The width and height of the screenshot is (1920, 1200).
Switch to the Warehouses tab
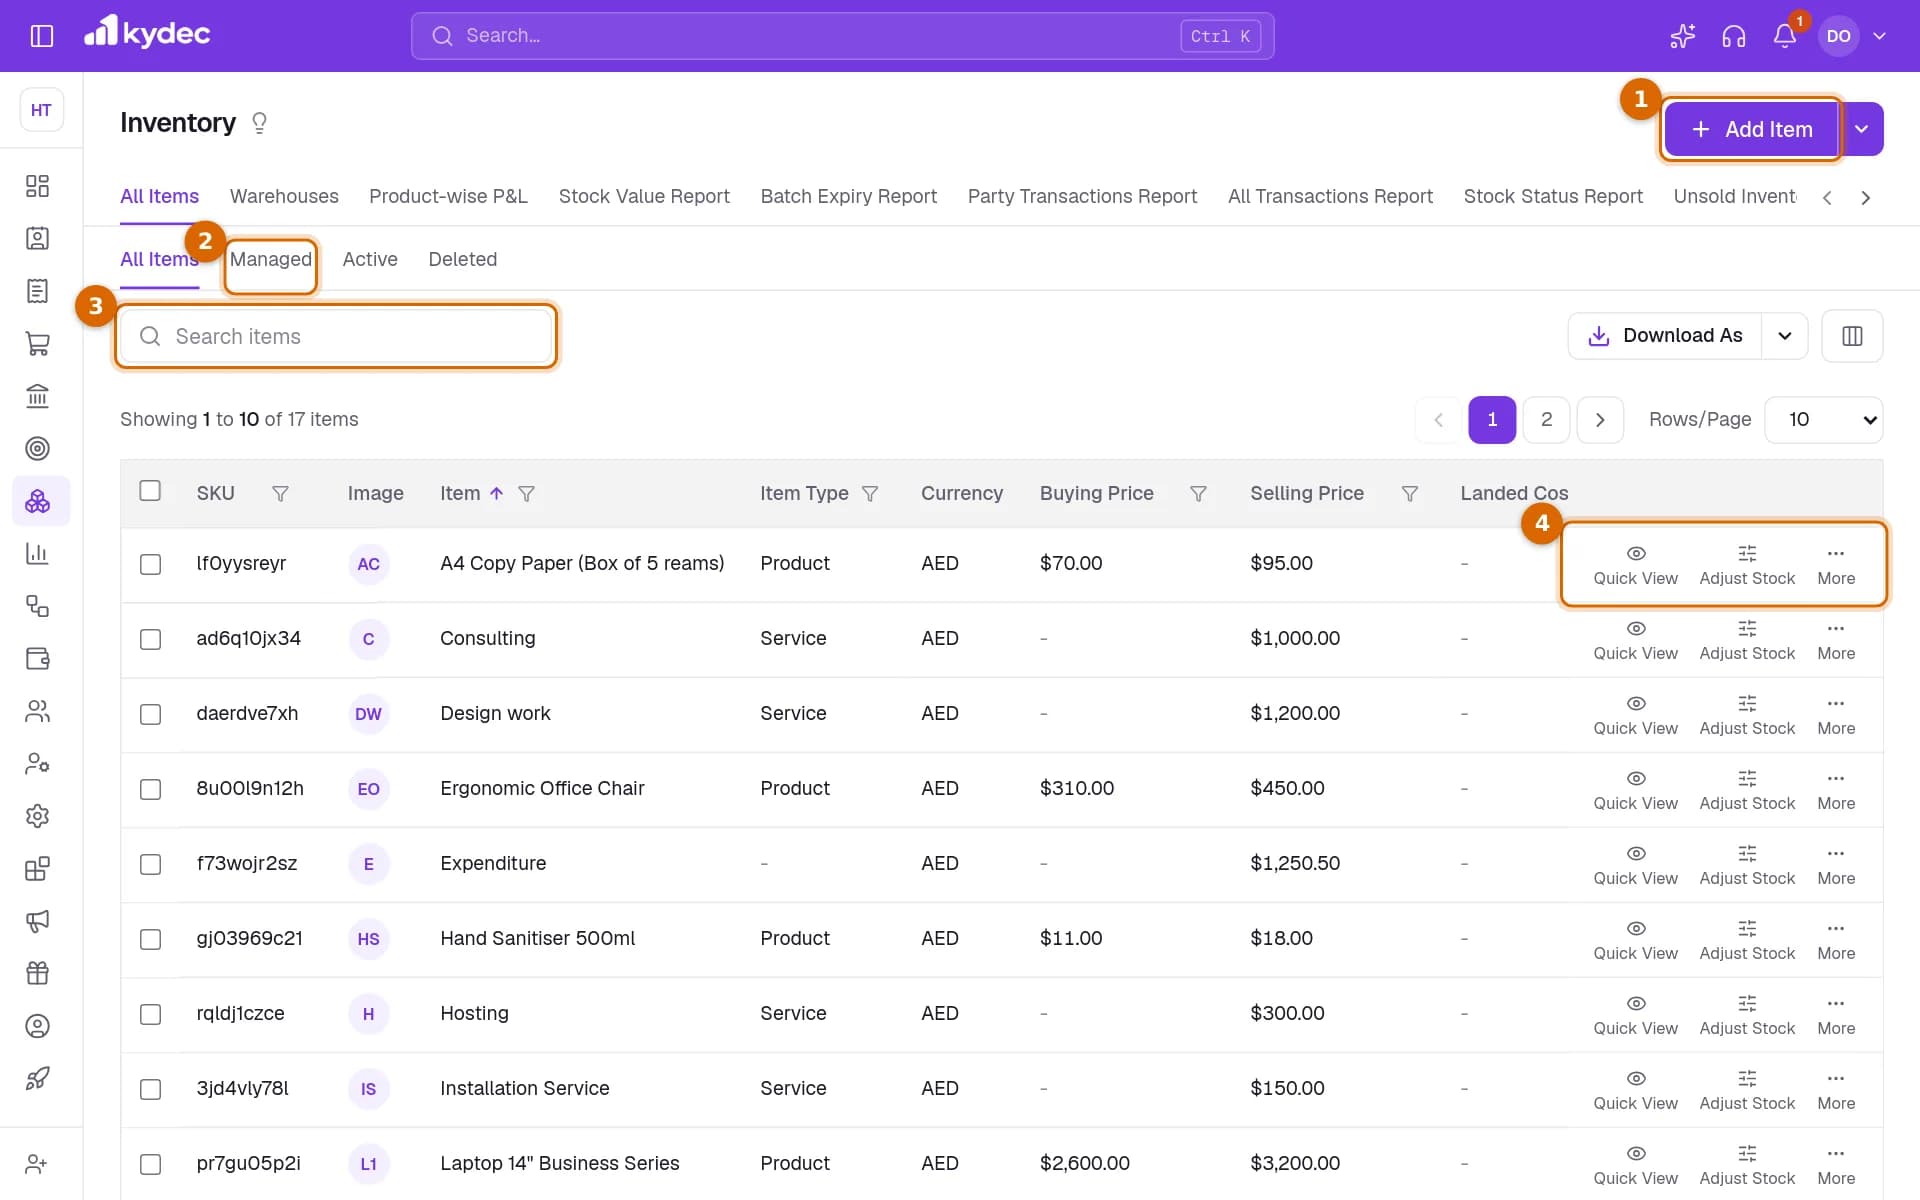point(284,197)
